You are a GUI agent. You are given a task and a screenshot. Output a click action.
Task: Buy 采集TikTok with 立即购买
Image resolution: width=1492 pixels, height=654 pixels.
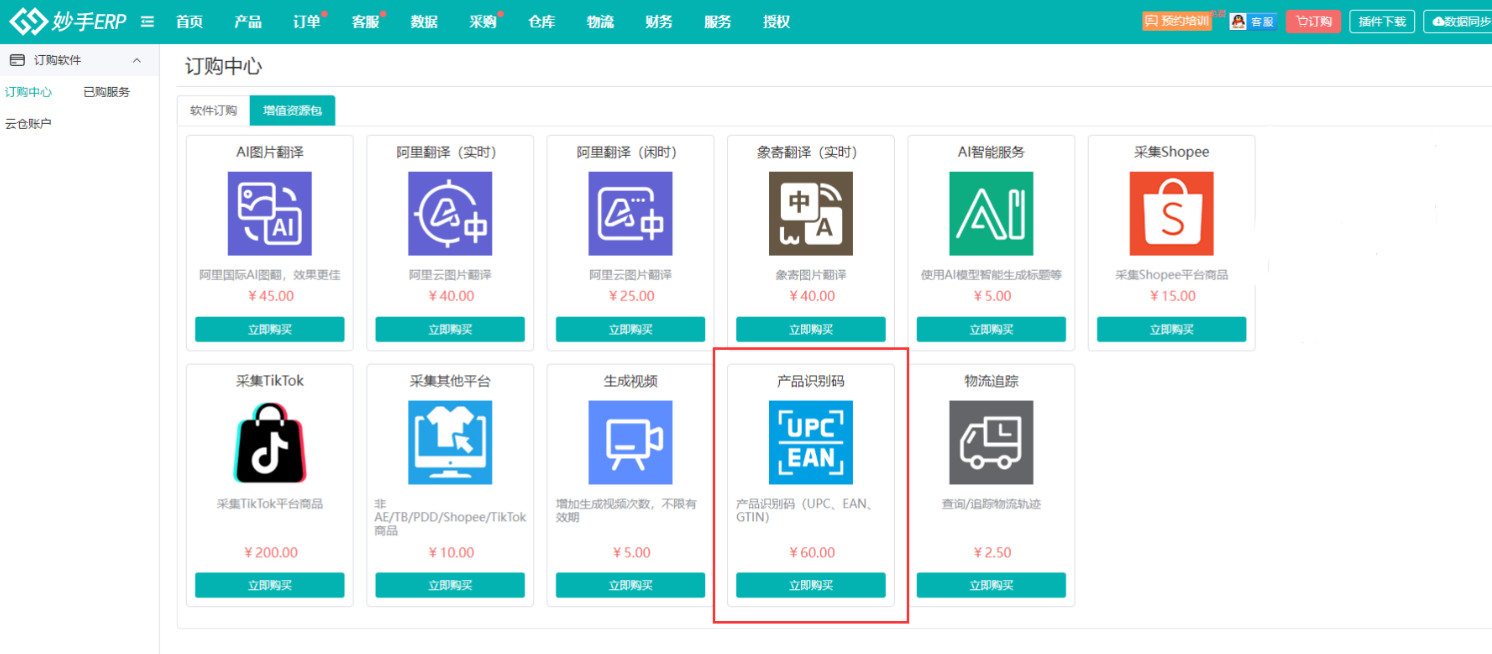pos(270,585)
